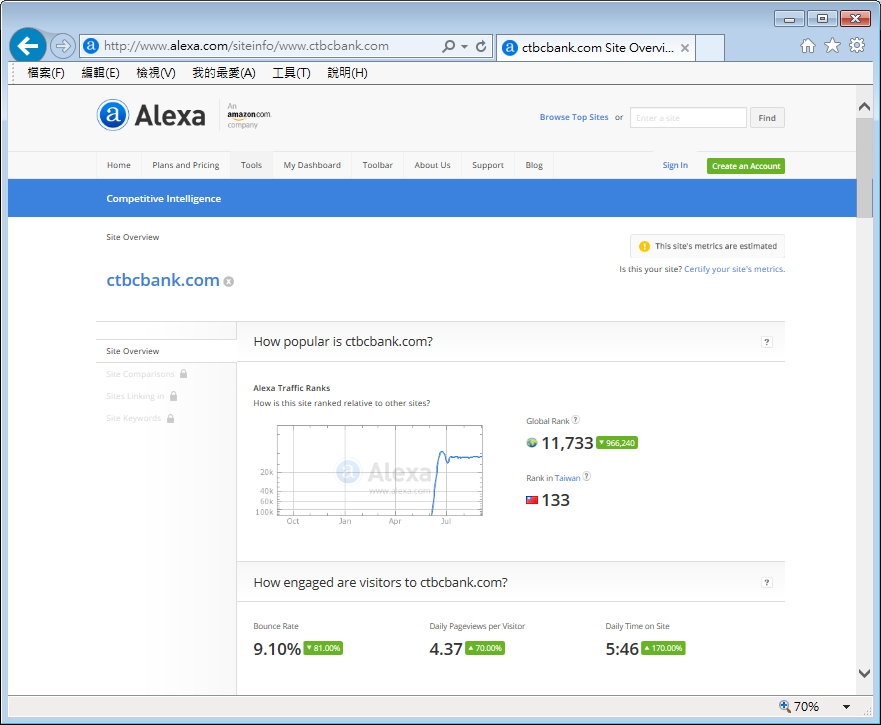Click lock icon next to Site Keywords
Screen dimensions: 881x725
(170, 418)
